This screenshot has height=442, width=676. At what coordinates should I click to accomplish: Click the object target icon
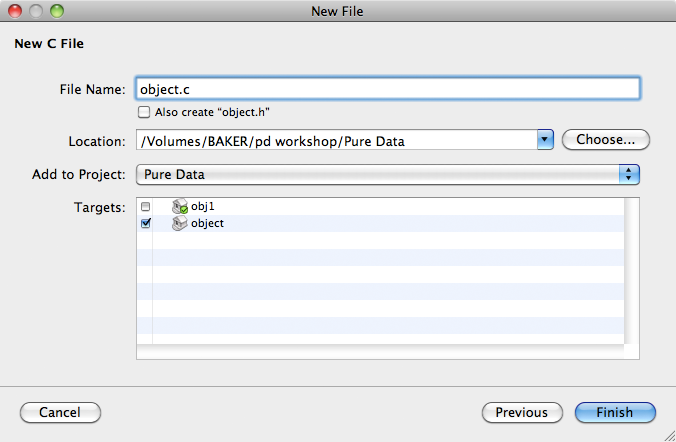[180, 223]
